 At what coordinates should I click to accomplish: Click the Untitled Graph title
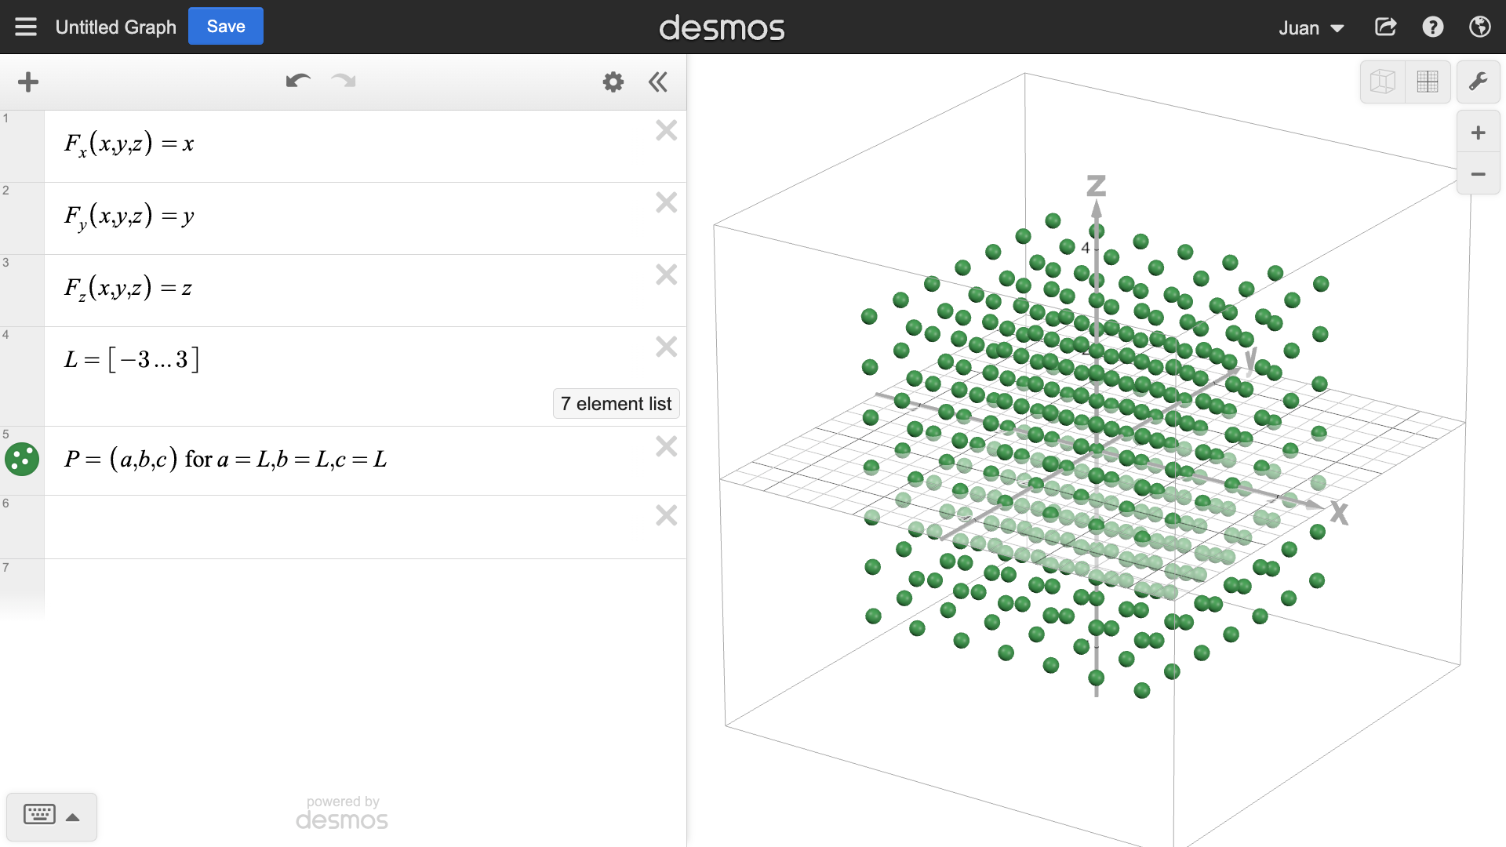point(116,27)
